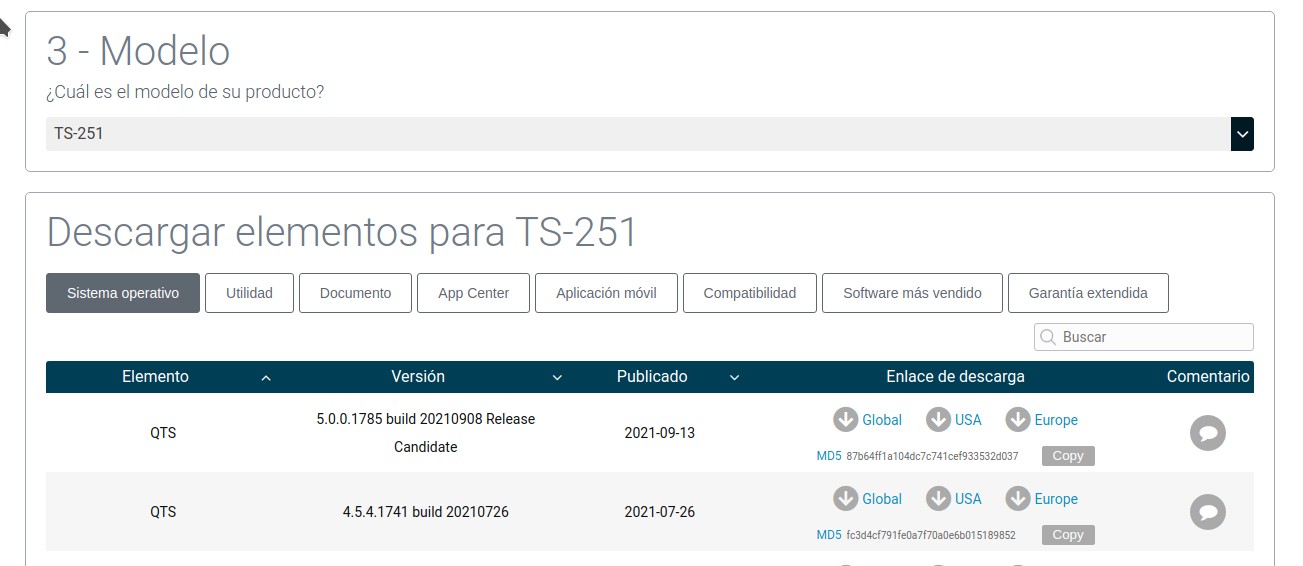Click the MD5 link for QTS 4.5.4.1741
The height and width of the screenshot is (566, 1303).
click(828, 535)
